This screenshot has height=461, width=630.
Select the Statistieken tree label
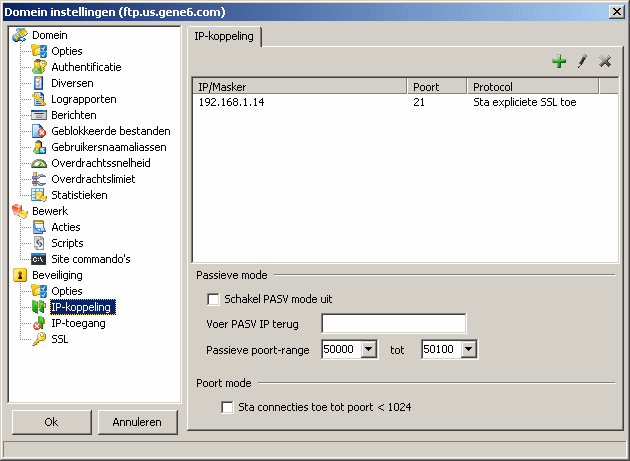coord(80,195)
